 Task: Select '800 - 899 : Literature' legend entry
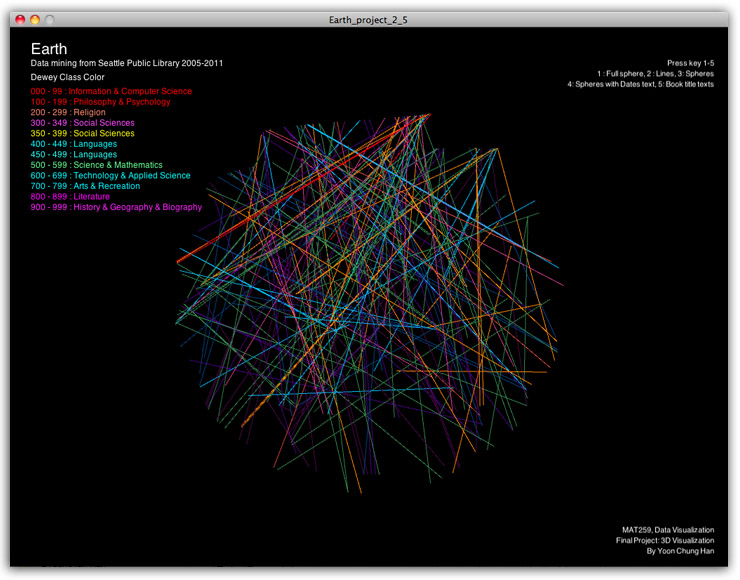point(70,197)
